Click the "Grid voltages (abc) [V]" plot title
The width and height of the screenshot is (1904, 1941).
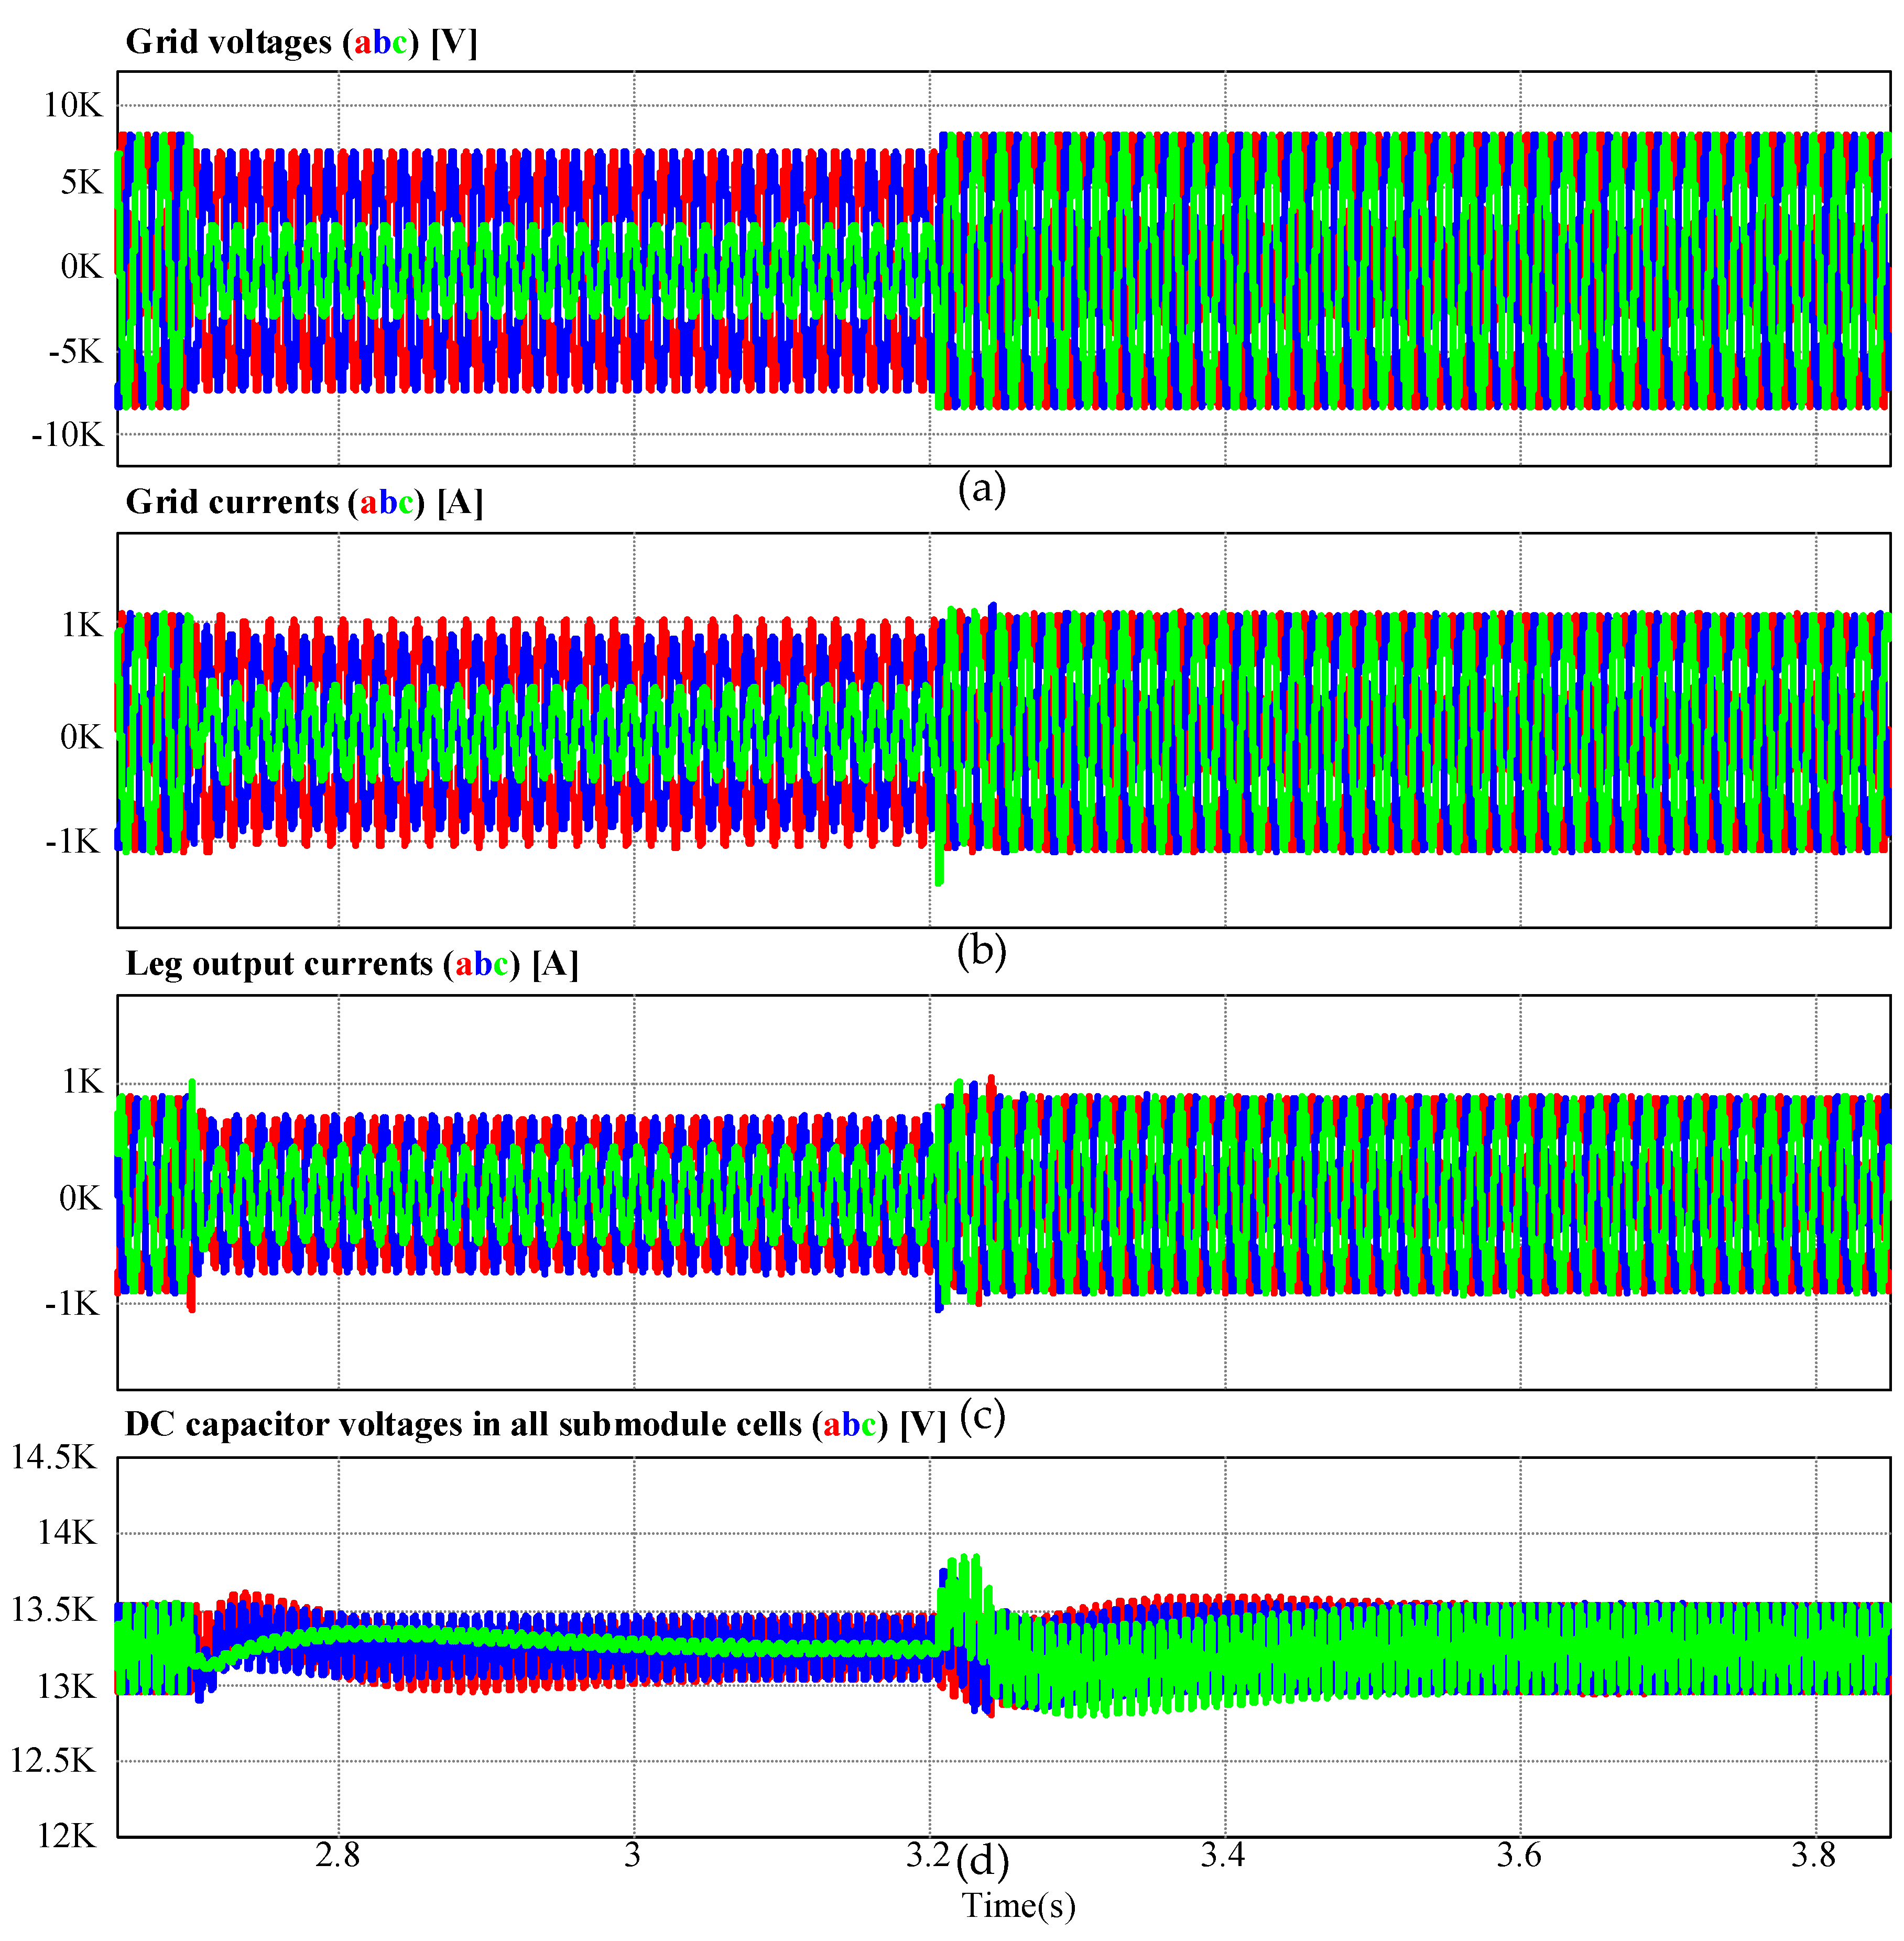(302, 43)
